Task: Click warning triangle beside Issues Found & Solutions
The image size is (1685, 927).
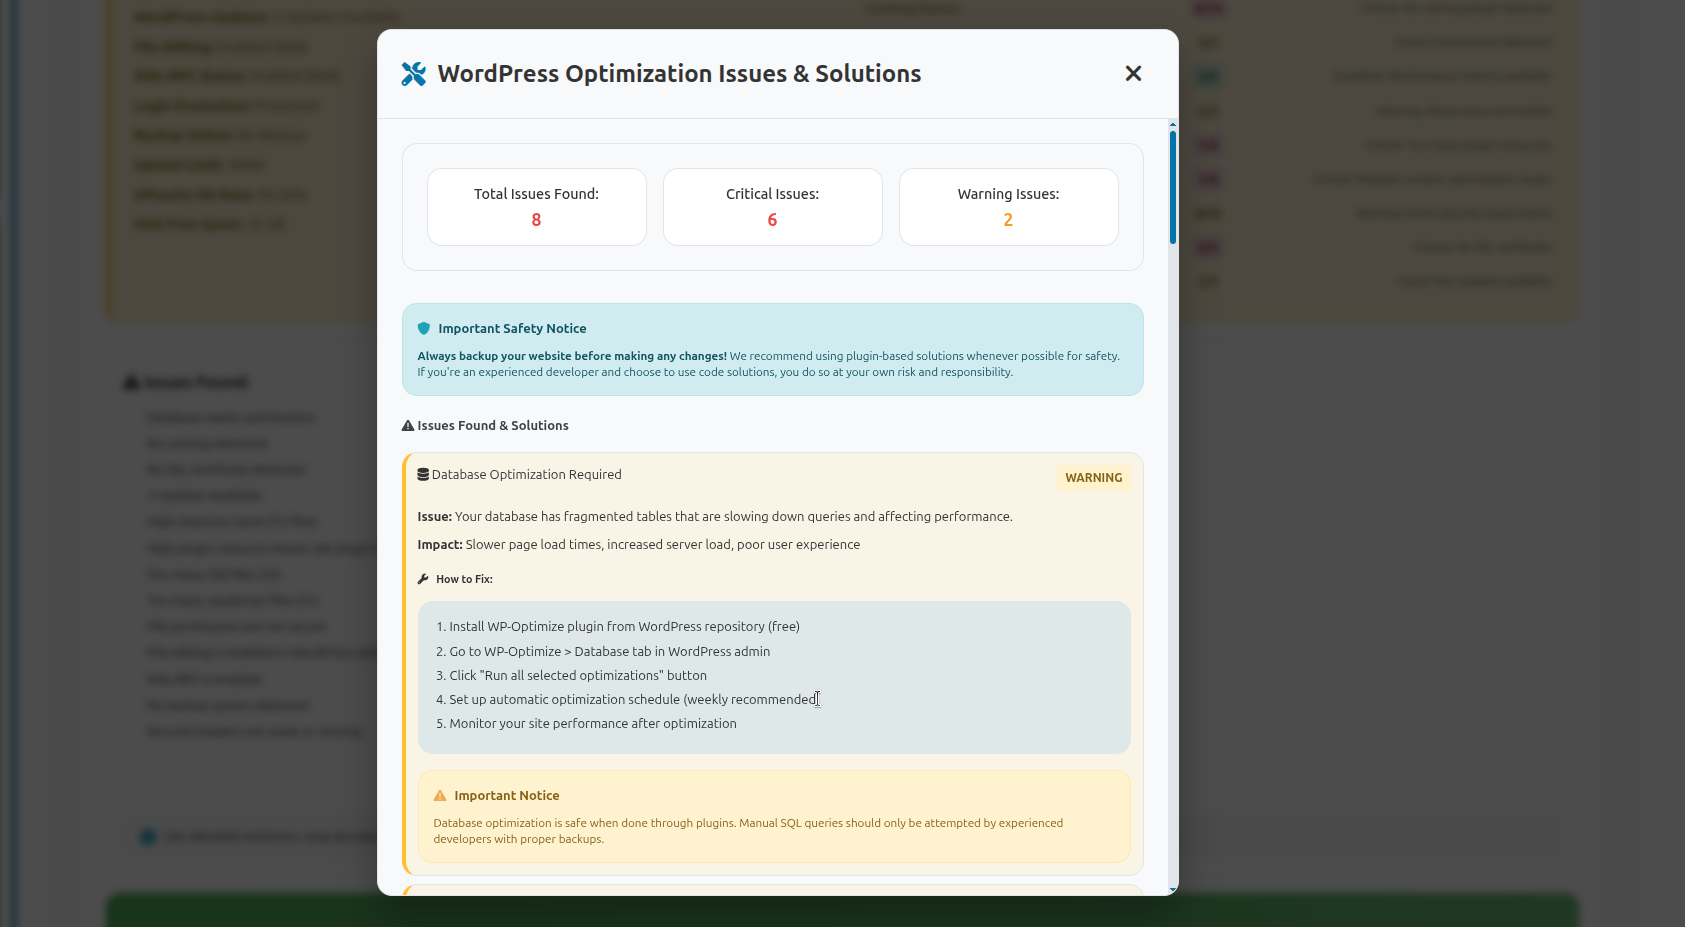Action: [x=408, y=426]
